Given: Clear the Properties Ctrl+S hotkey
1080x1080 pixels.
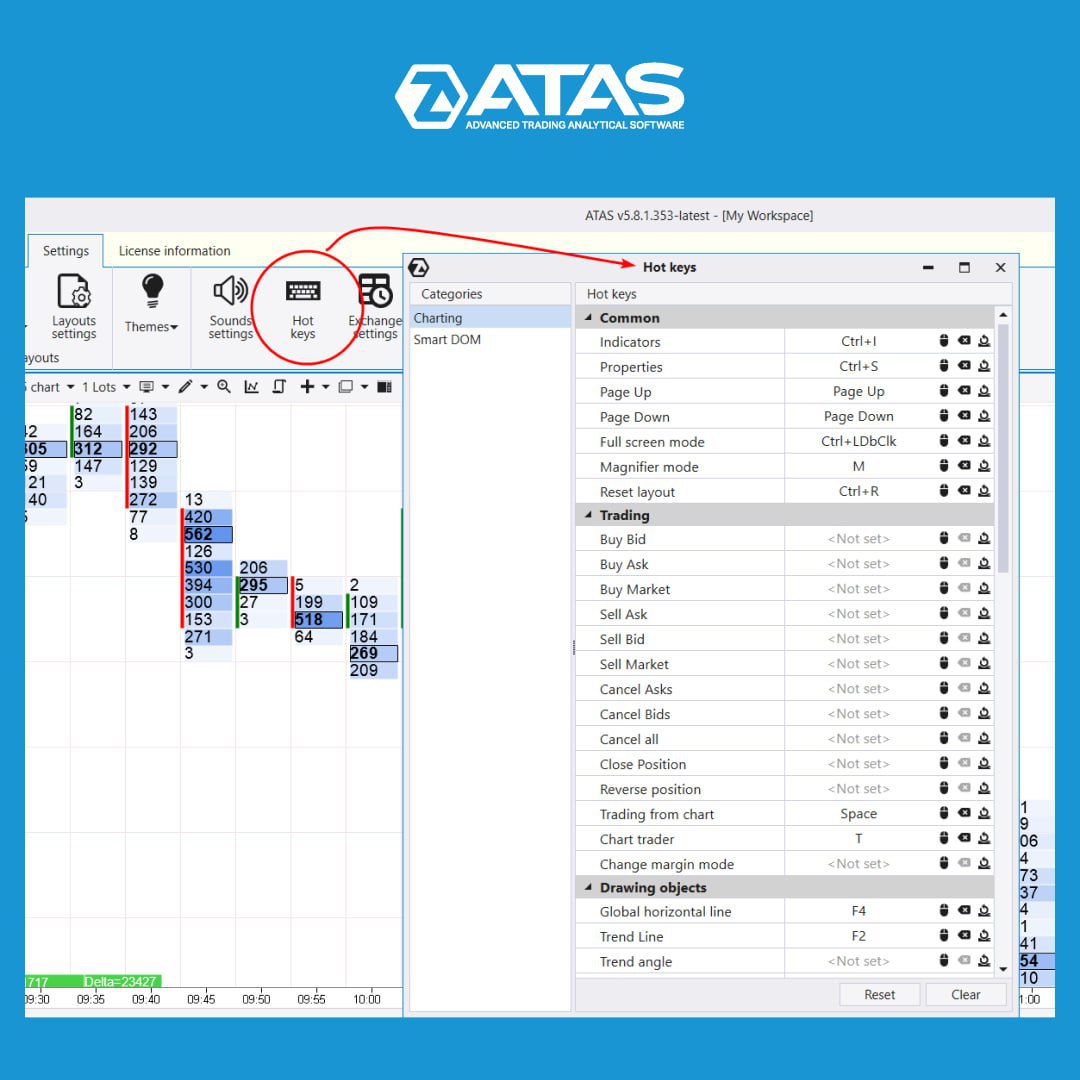Looking at the screenshot, I should coord(964,365).
